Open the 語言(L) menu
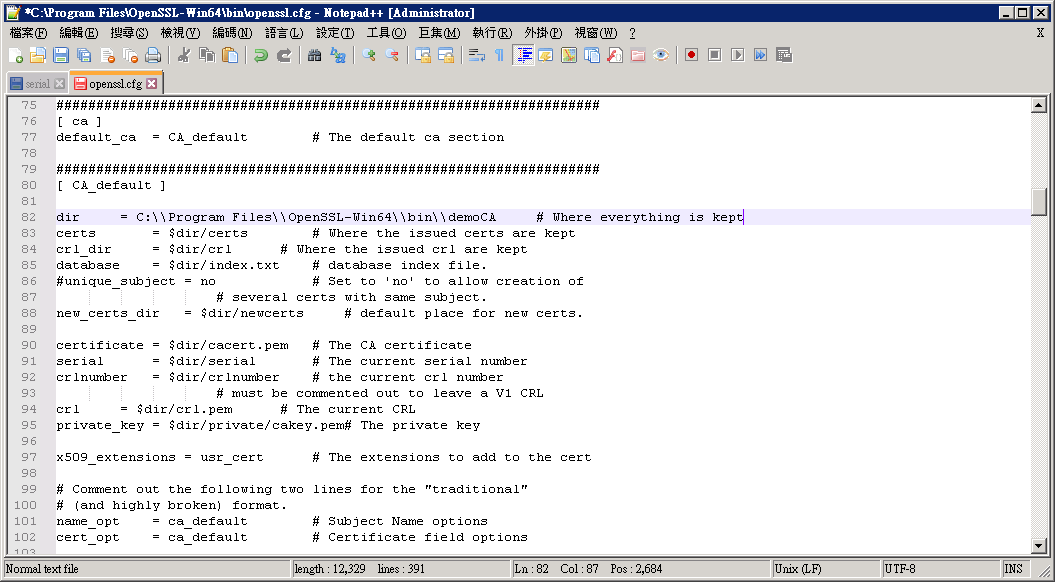Screen dimensions: 1055x582 pos(284,33)
